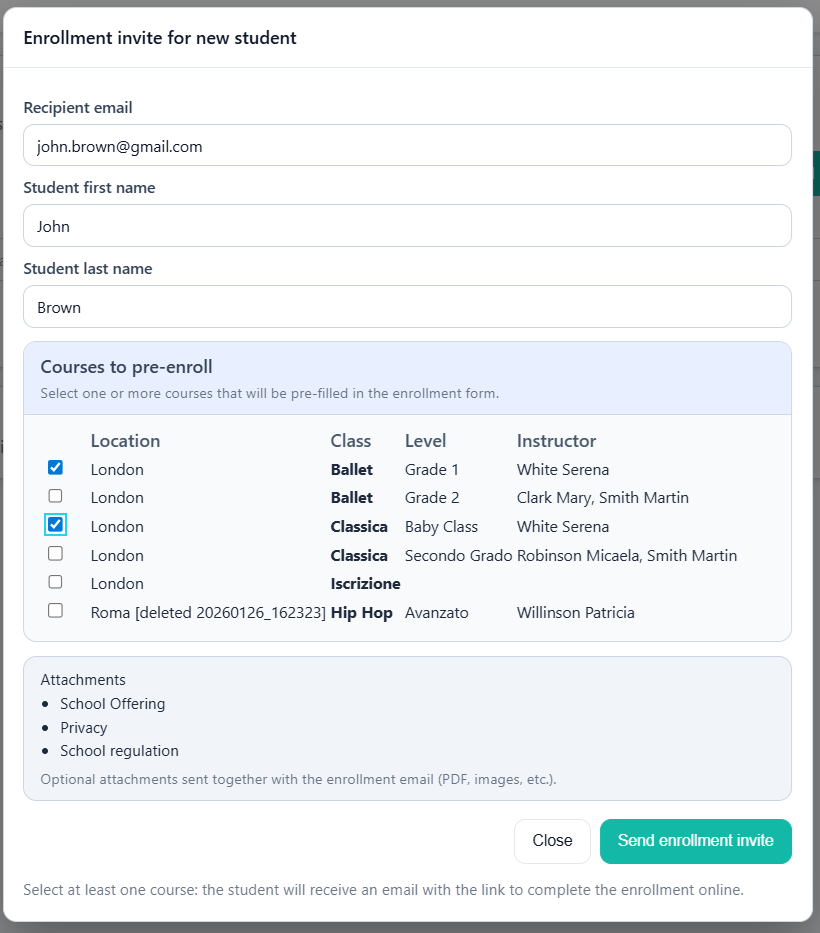Screen dimensions: 820x933
Task: Click the School Offering attachment entry
Action: pos(112,704)
